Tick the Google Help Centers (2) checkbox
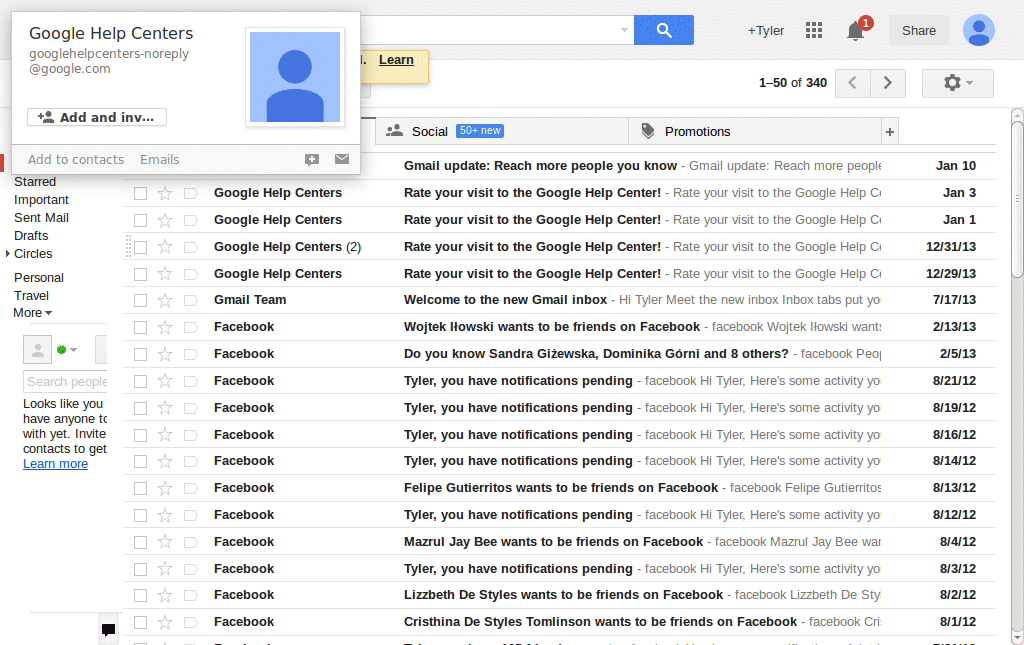Image resolution: width=1024 pixels, height=645 pixels. pyautogui.click(x=140, y=247)
